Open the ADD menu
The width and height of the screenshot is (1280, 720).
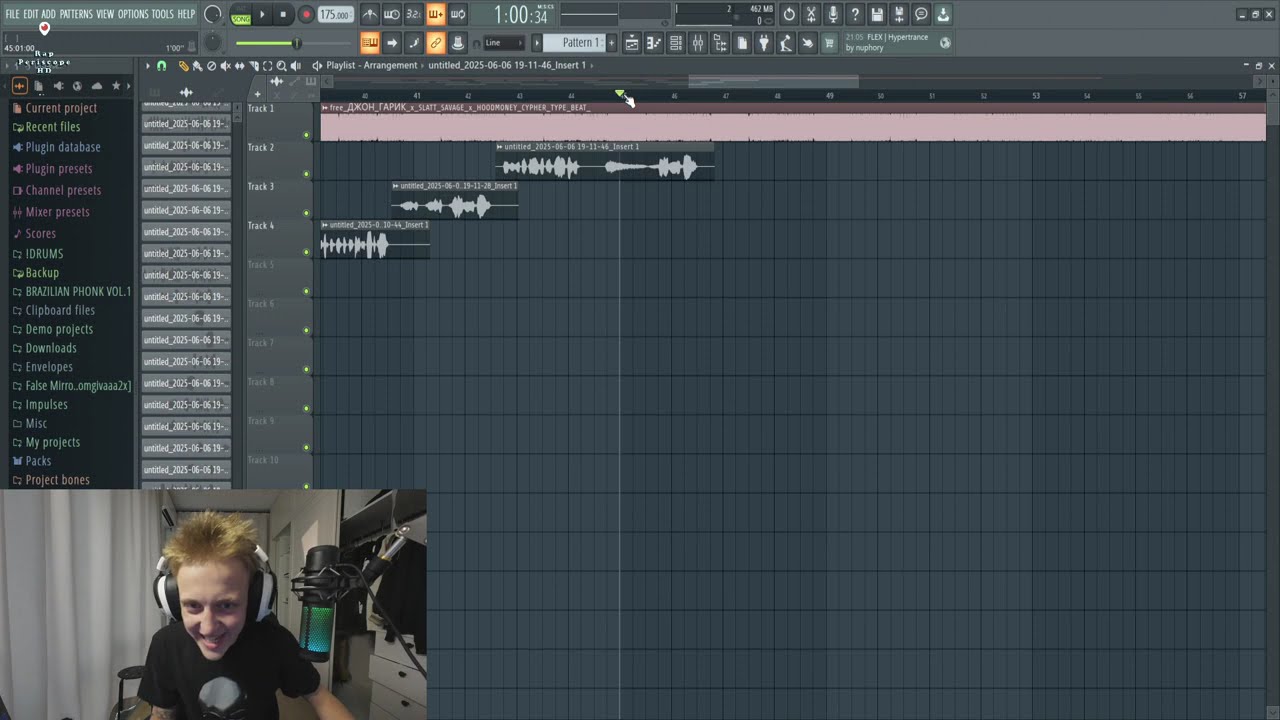49,14
